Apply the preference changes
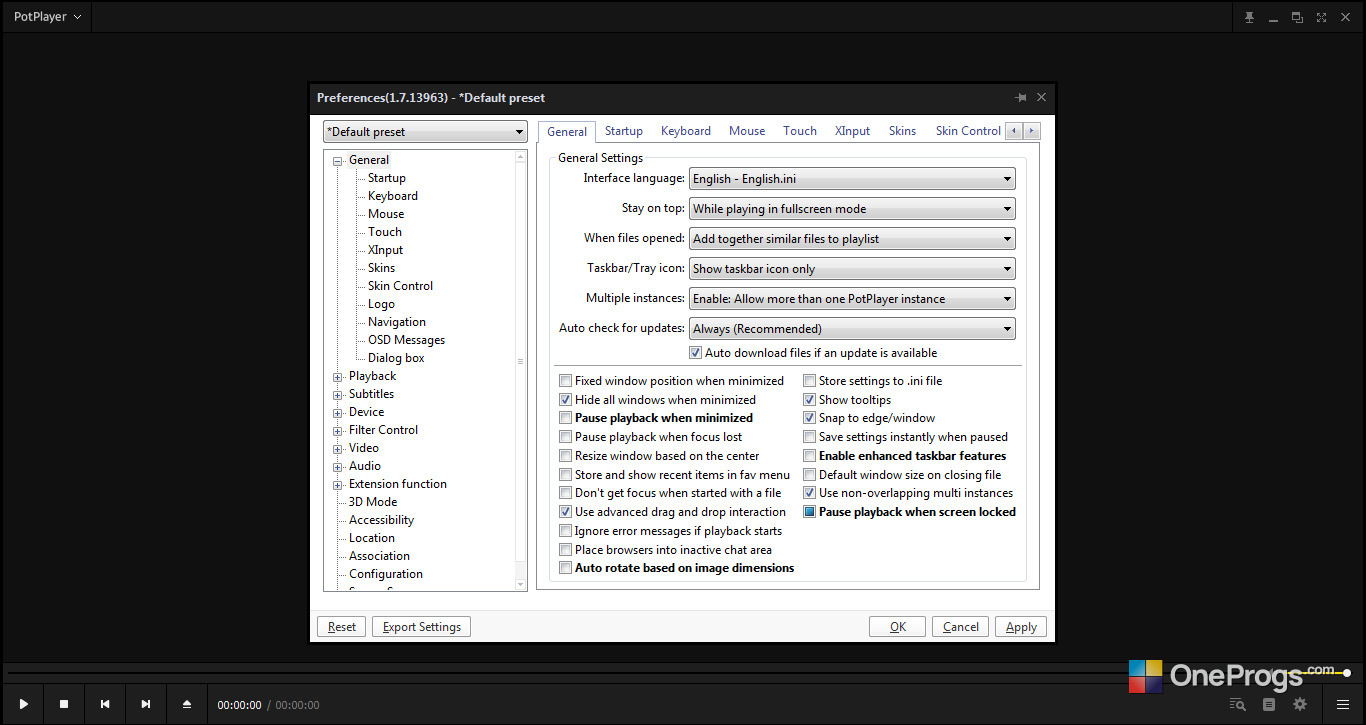This screenshot has height=725, width=1366. click(1021, 627)
